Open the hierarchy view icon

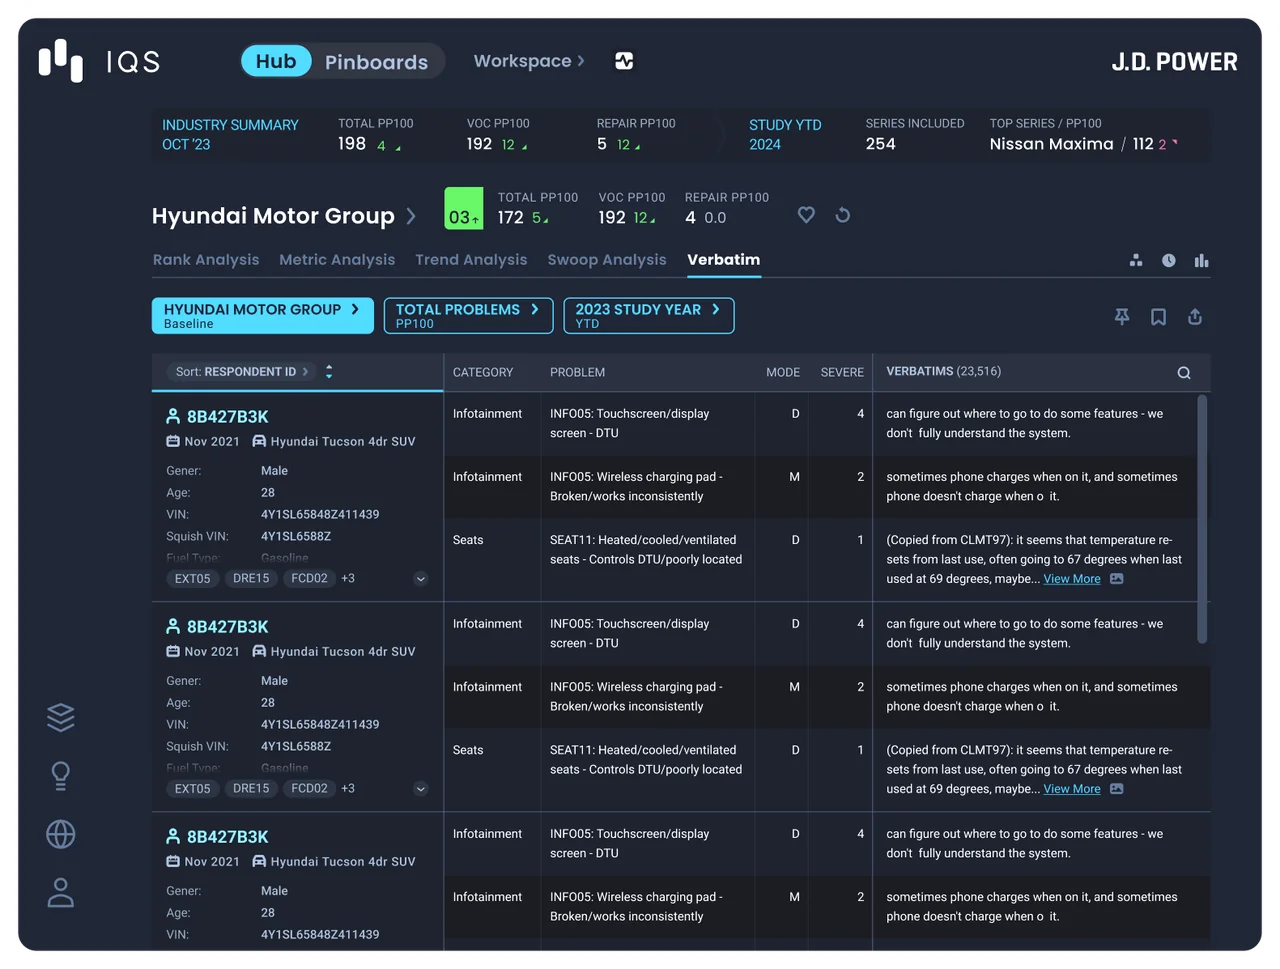[x=1136, y=260]
